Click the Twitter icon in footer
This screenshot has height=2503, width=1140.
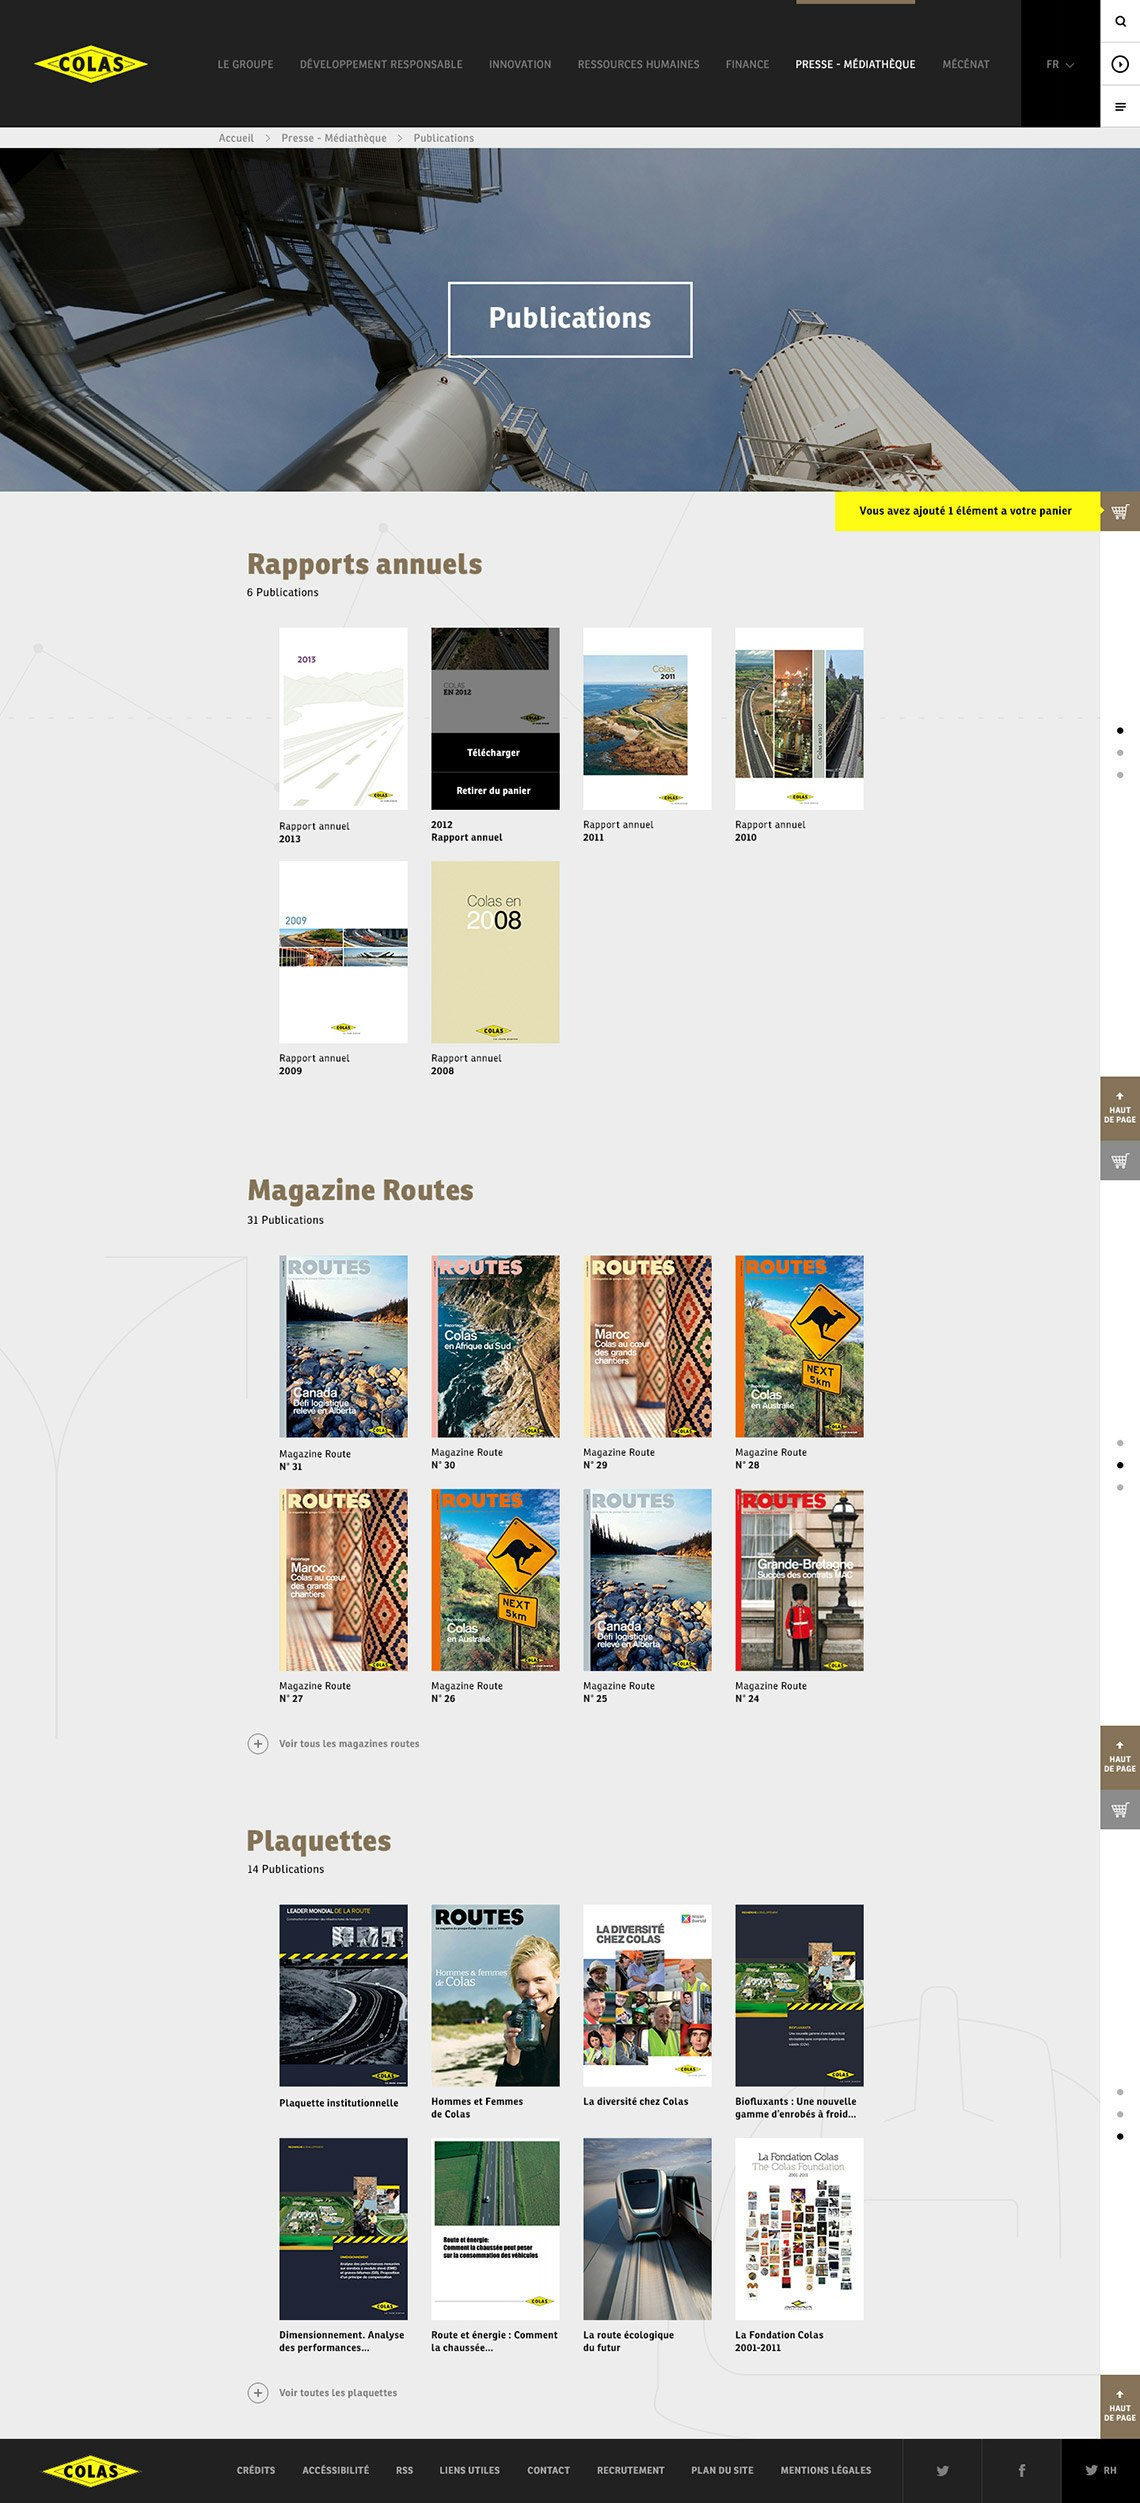click(x=942, y=2470)
